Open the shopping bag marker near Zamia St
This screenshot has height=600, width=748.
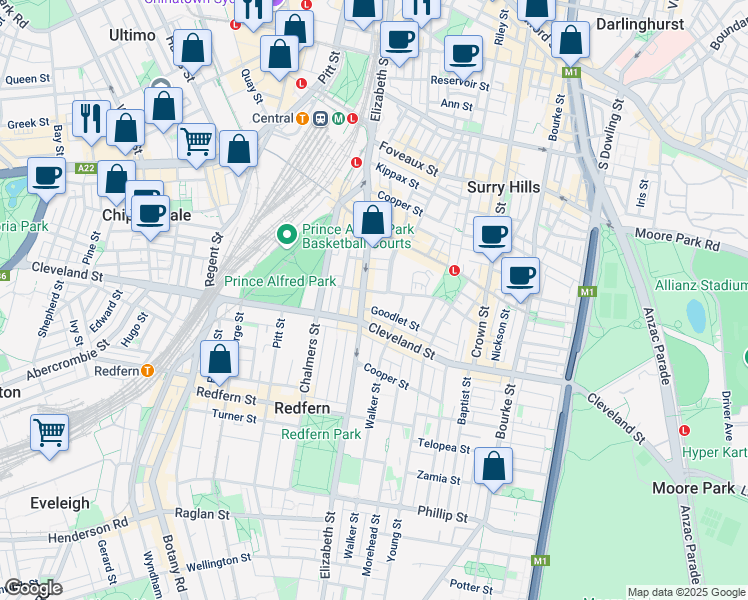click(x=494, y=469)
